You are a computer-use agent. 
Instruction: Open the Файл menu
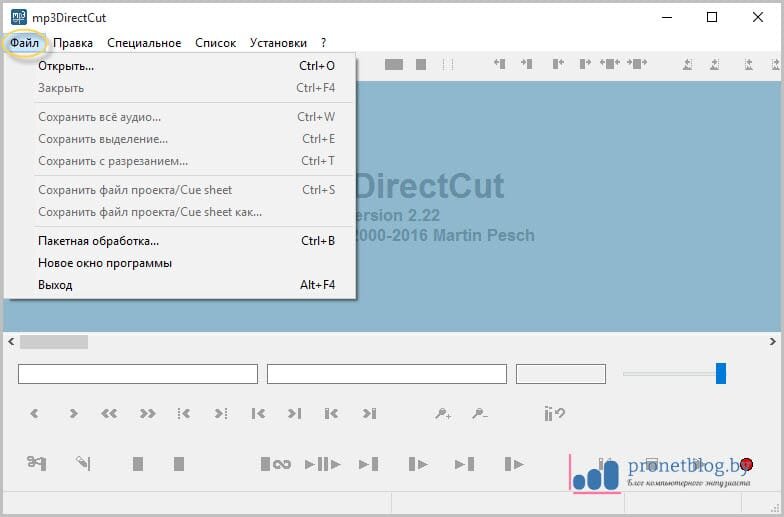coord(24,43)
